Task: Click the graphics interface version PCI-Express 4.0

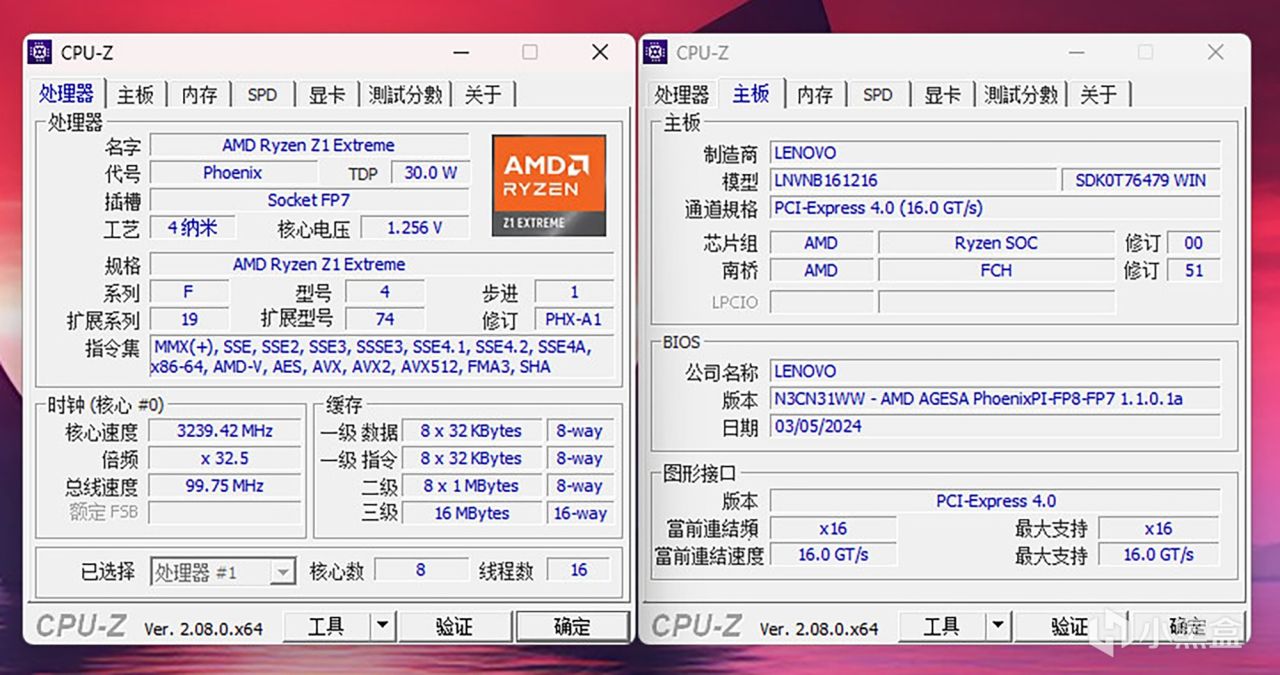Action: (x=995, y=501)
